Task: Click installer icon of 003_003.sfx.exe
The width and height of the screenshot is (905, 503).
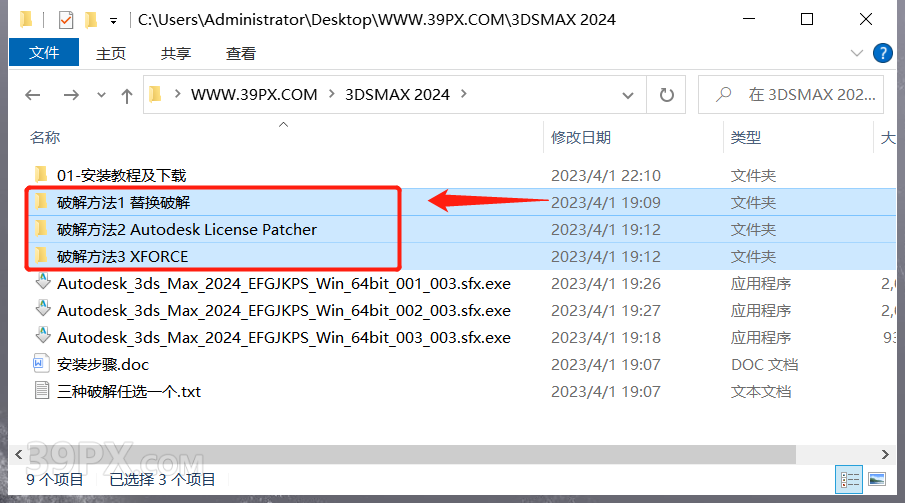Action: [x=43, y=336]
